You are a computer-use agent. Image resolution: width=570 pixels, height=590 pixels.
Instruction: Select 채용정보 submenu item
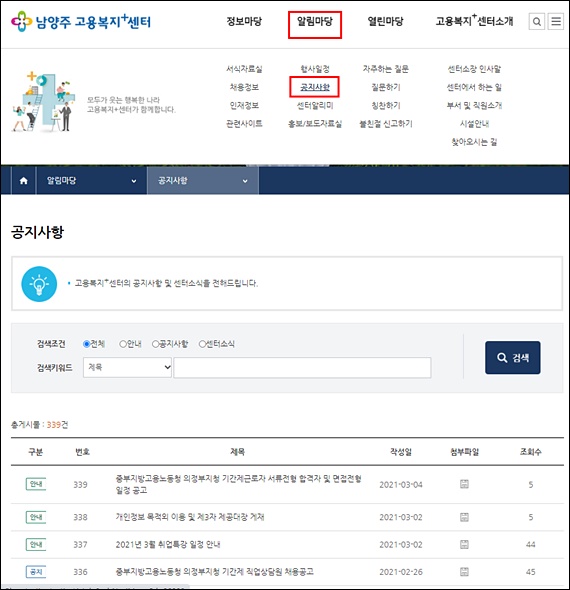[244, 87]
